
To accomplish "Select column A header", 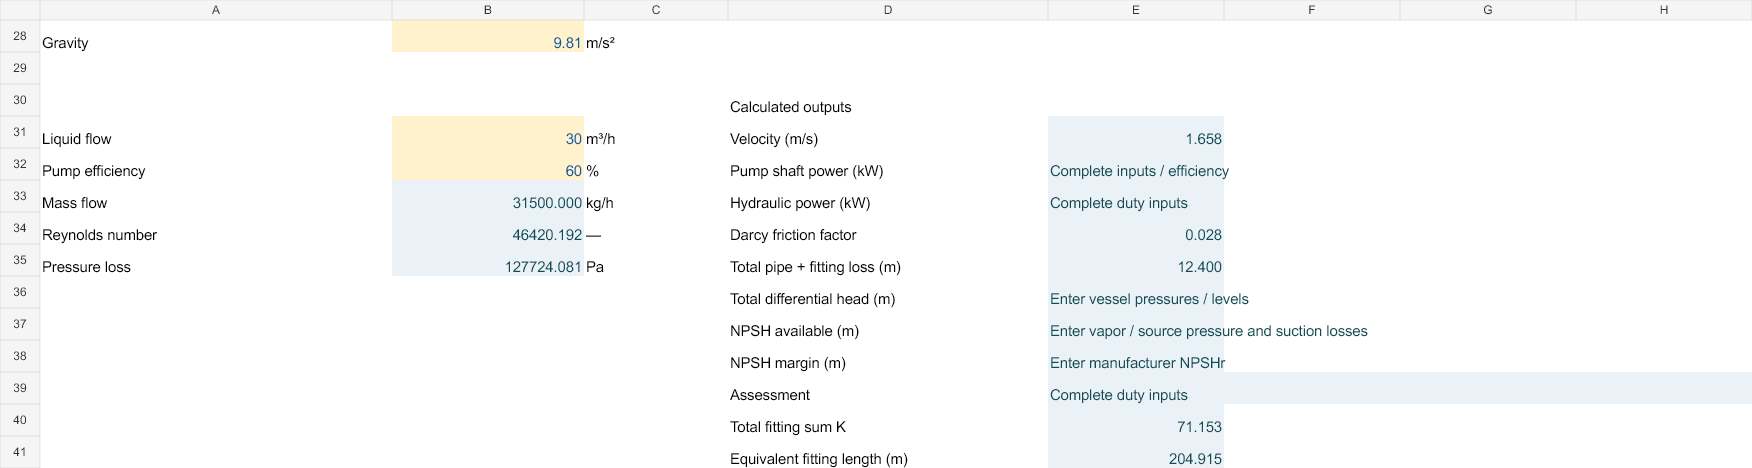I will coord(216,10).
